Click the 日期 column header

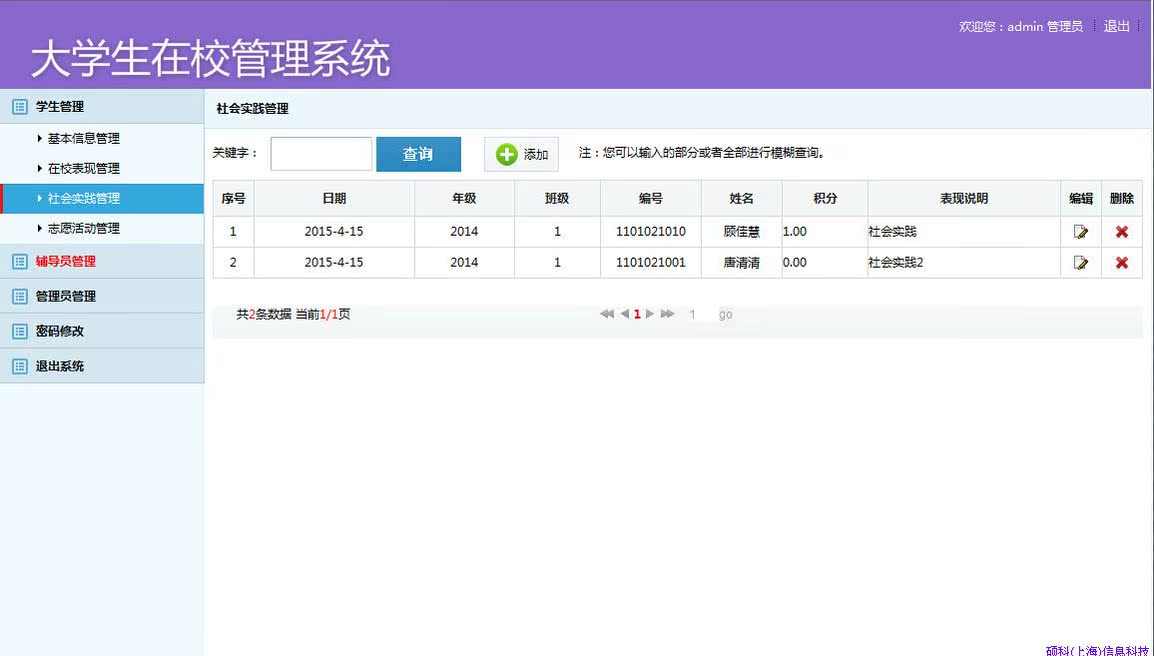click(x=334, y=199)
